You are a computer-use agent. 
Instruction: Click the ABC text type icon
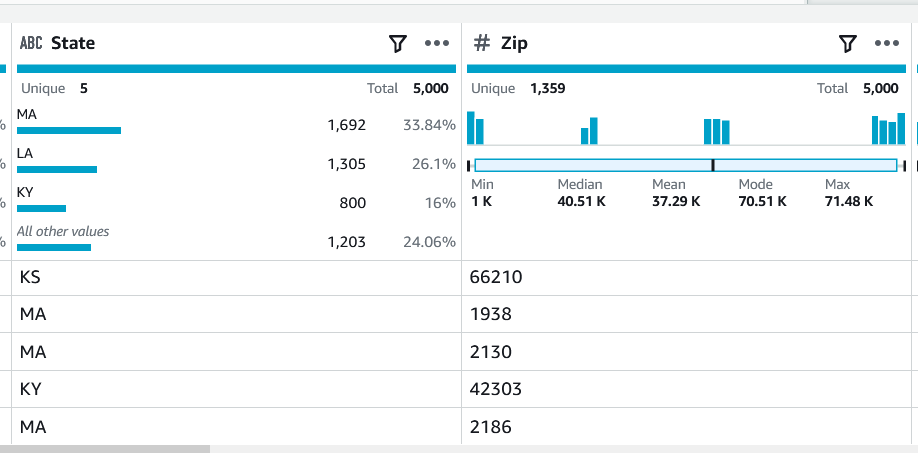32,44
